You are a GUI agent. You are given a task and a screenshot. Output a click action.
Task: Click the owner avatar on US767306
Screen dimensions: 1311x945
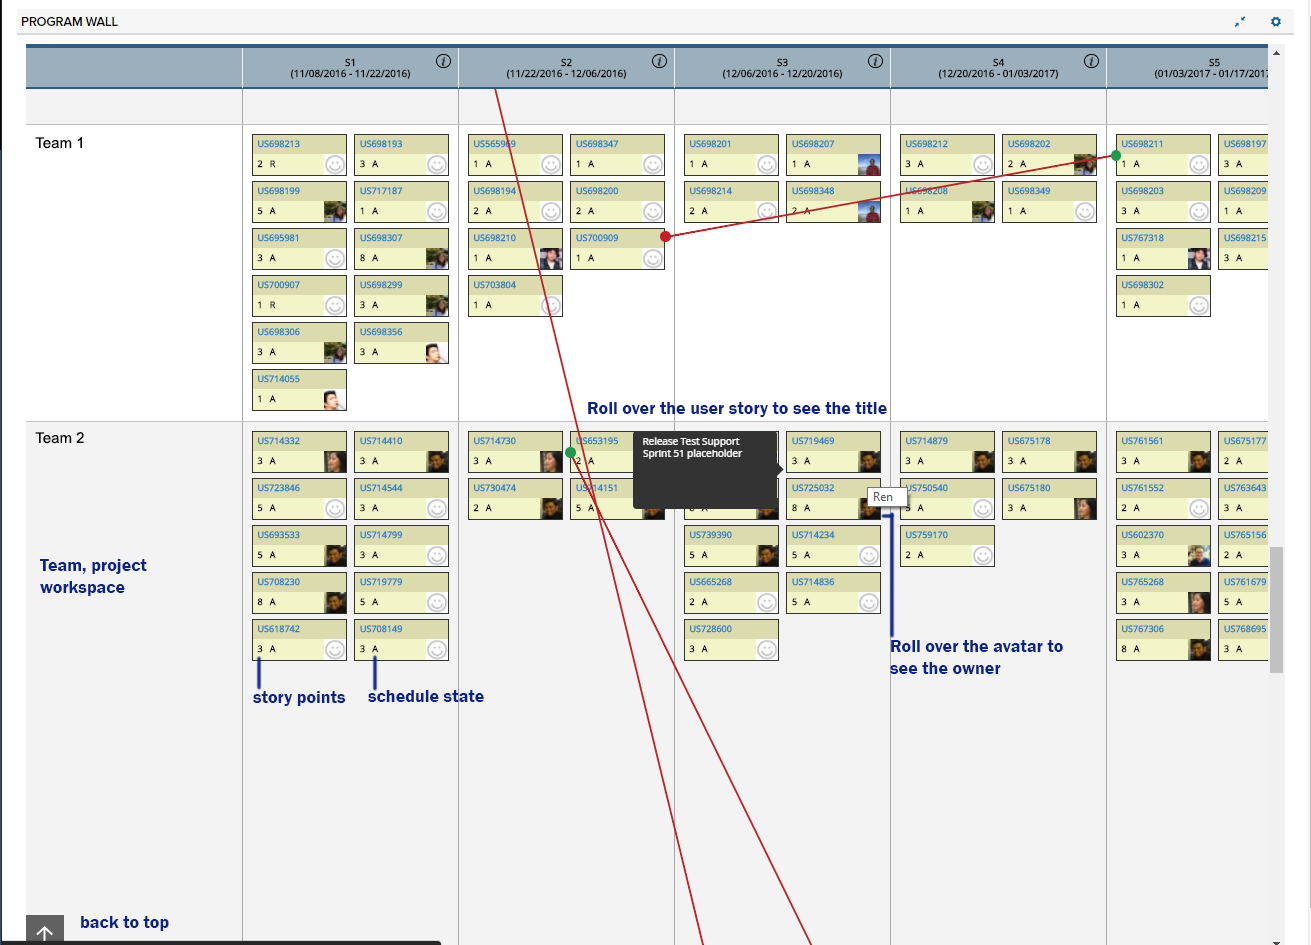(x=1199, y=649)
